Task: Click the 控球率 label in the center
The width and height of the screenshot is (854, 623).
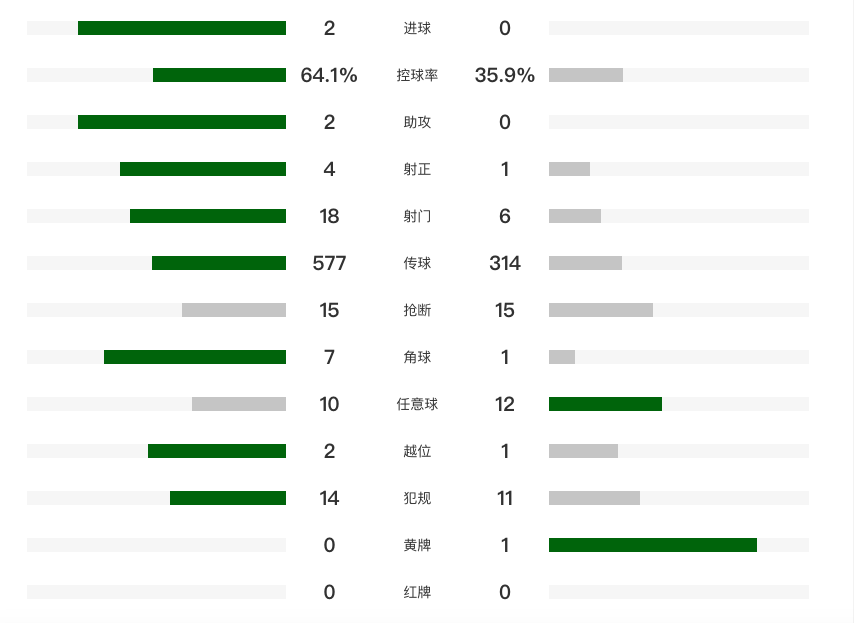Action: point(417,75)
